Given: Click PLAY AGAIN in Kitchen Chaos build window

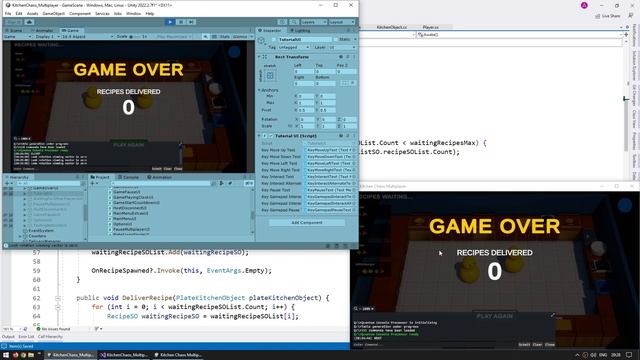Looking at the screenshot, I should pos(494,316).
